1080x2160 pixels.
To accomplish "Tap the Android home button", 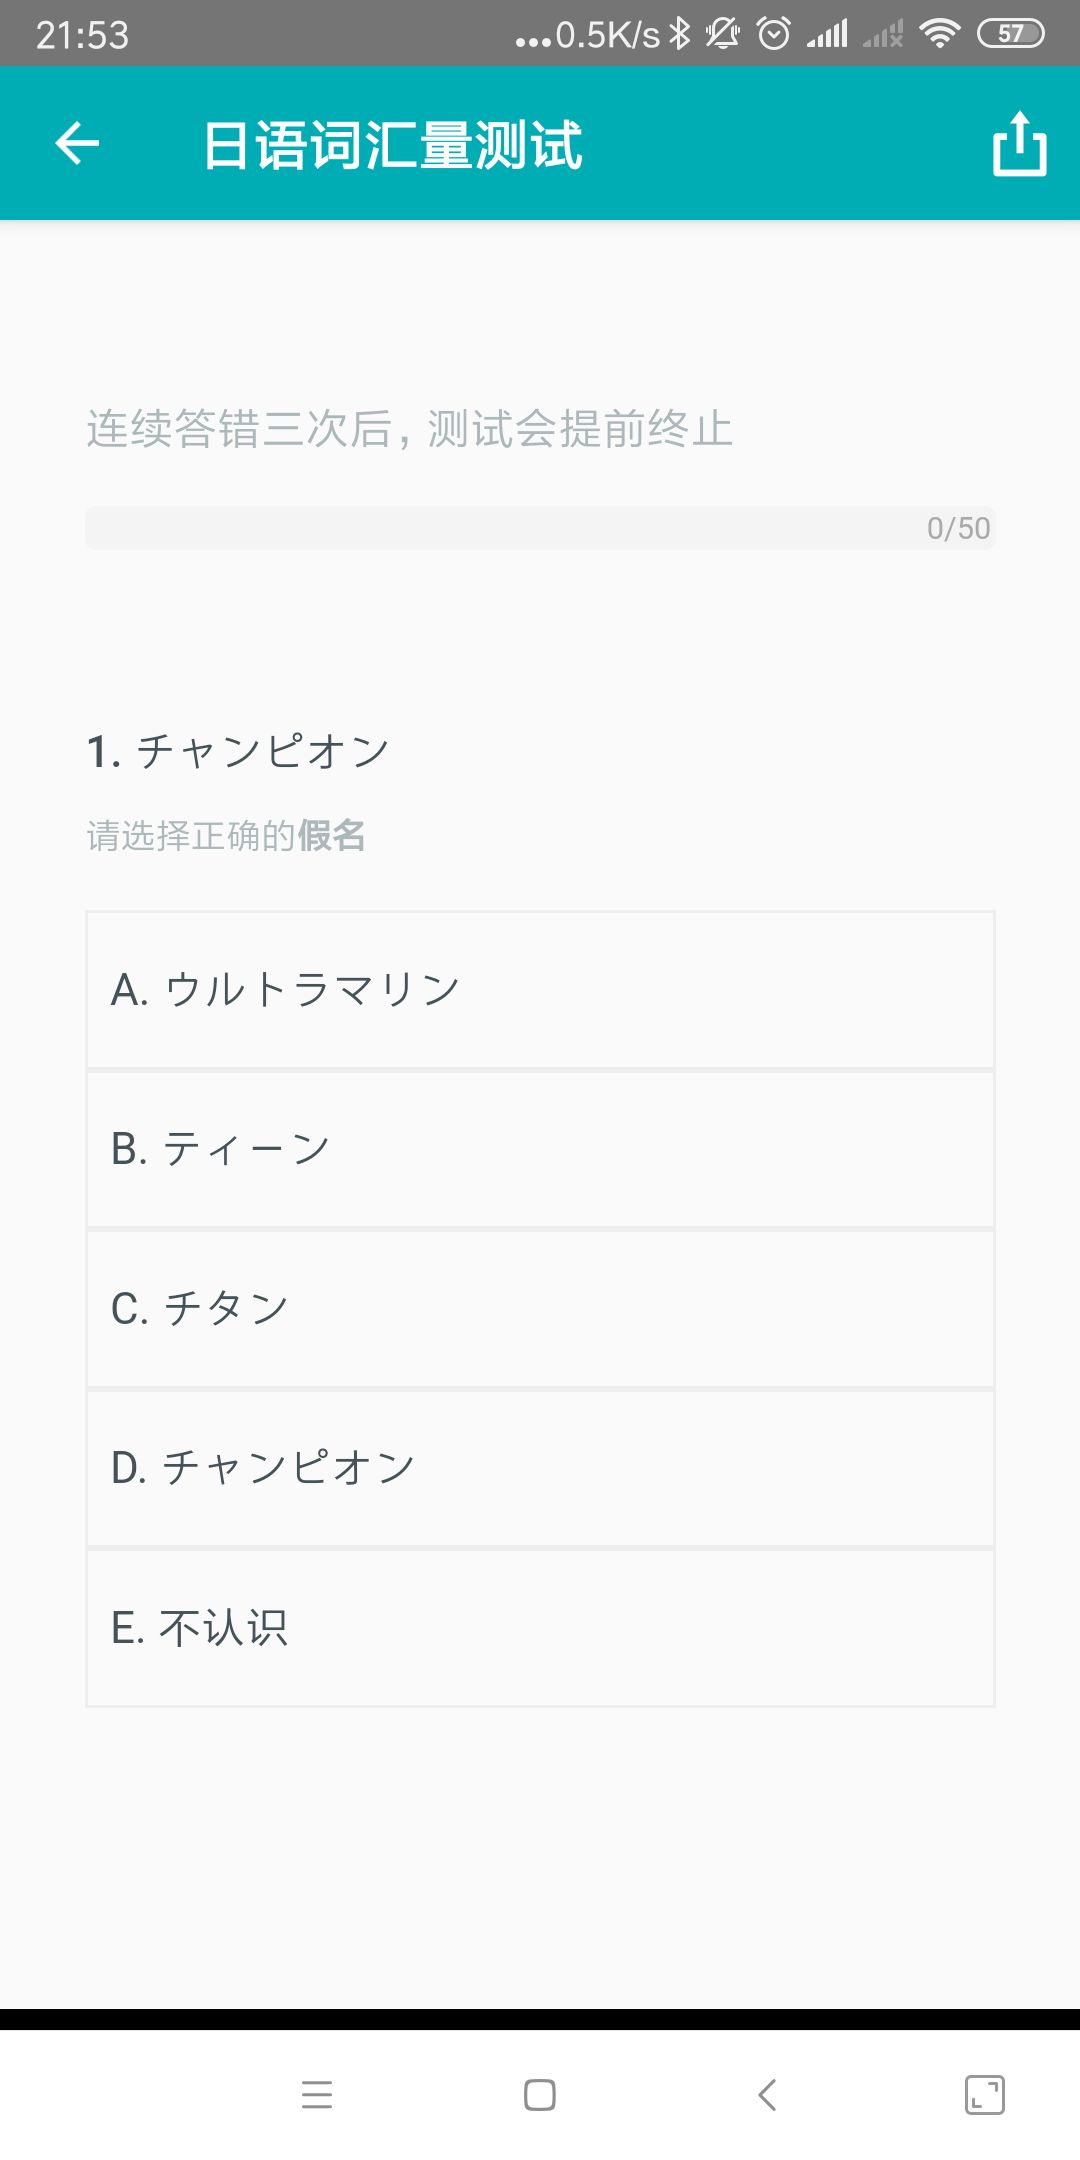I will coord(540,2094).
